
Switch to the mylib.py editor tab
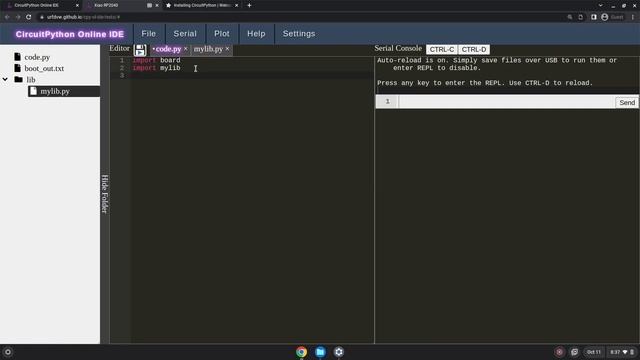208,49
